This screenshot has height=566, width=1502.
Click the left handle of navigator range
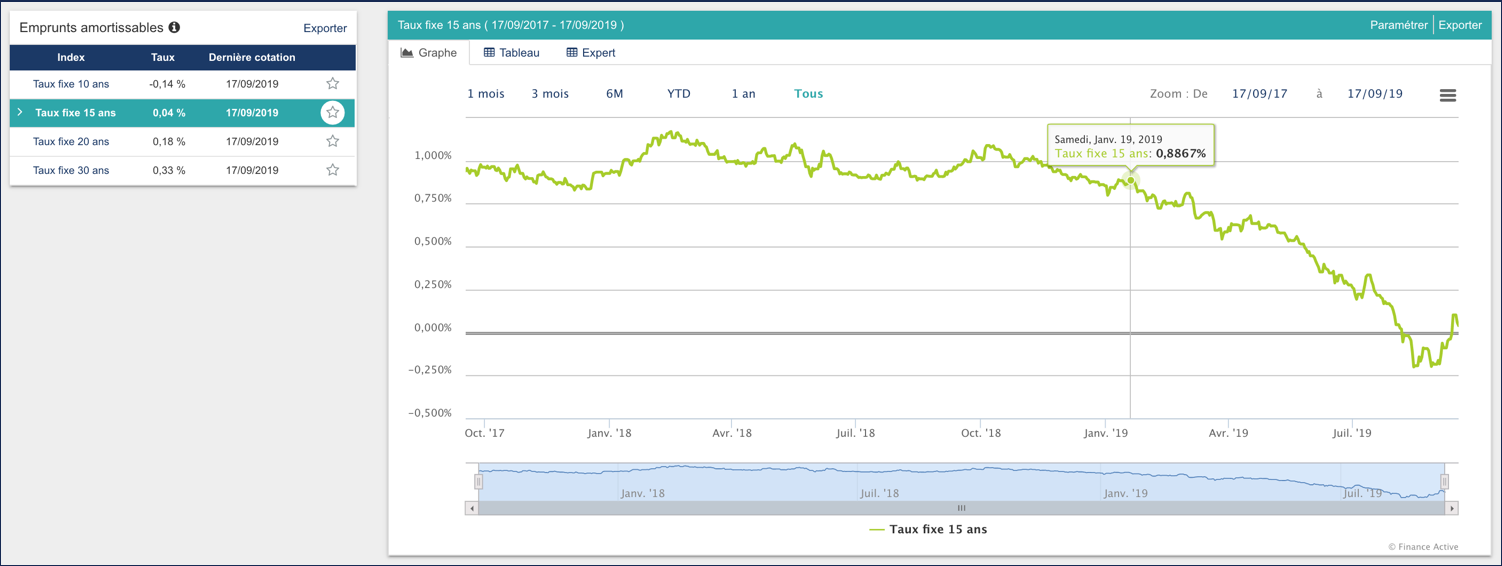point(479,481)
